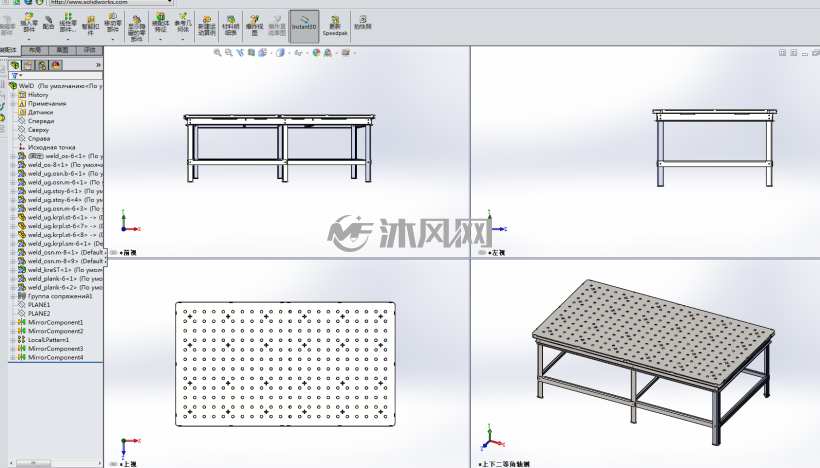Expand the MirrorComponent1 tree node
Image resolution: width=820 pixels, height=468 pixels.
13,322
